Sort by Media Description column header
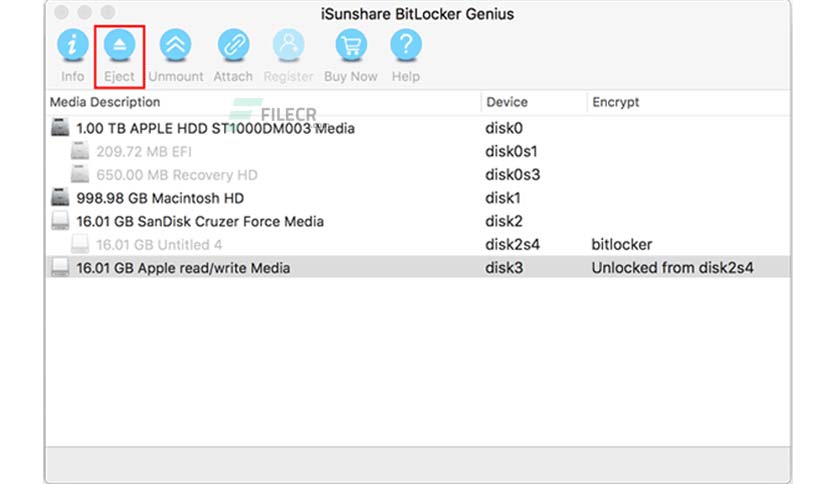The width and height of the screenshot is (836, 484). point(105,102)
